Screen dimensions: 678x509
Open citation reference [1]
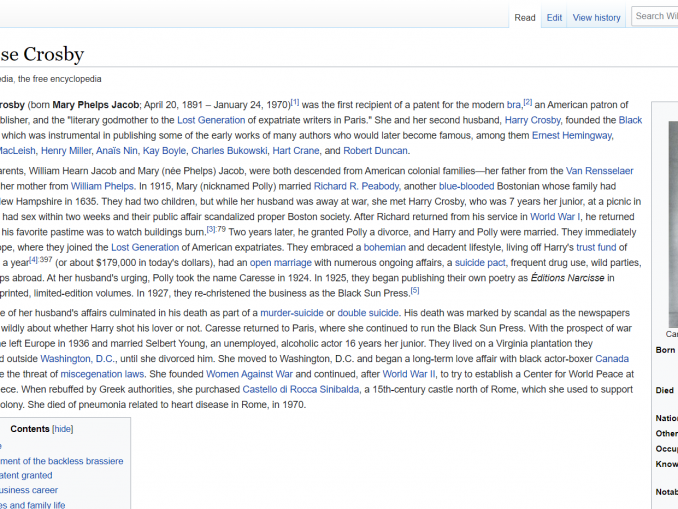pyautogui.click(x=294, y=102)
